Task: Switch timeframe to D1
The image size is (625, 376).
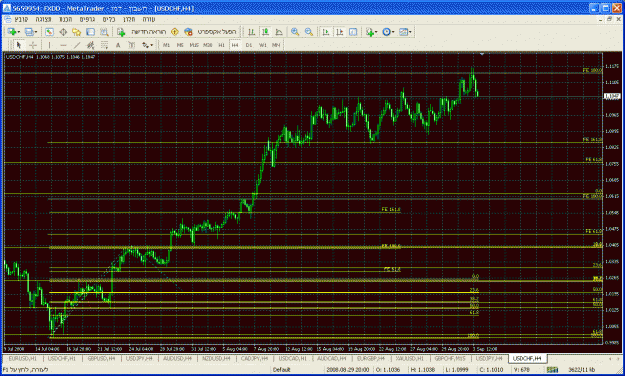Action: [x=249, y=45]
